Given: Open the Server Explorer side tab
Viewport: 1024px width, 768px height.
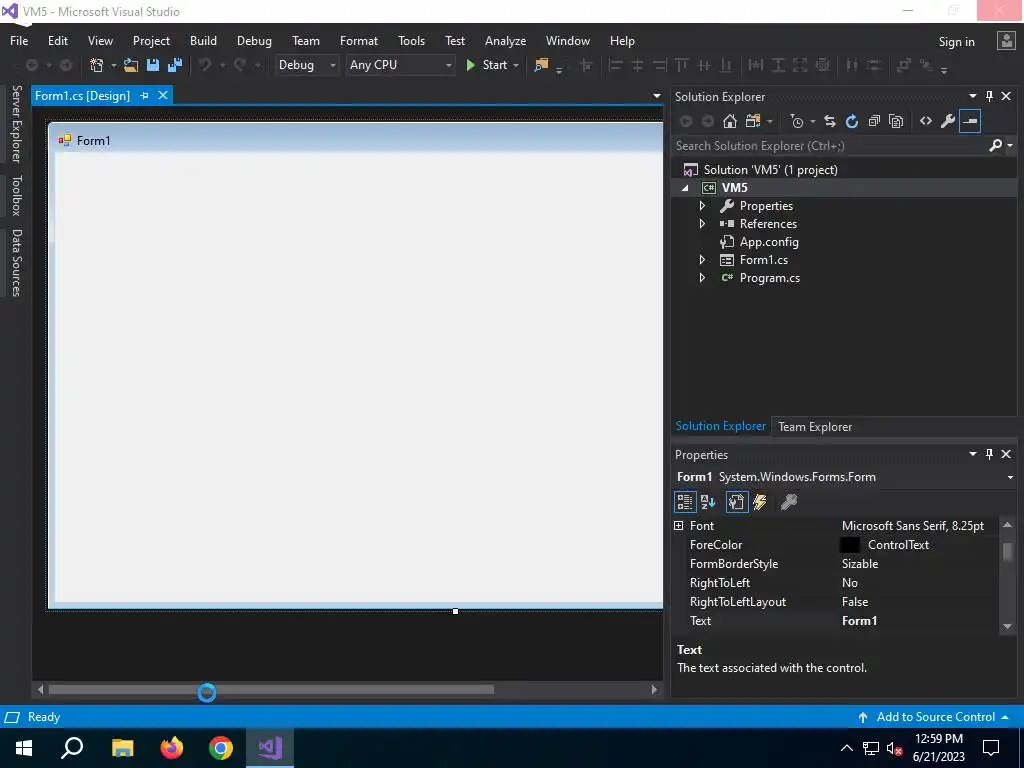Looking at the screenshot, I should tap(16, 123).
